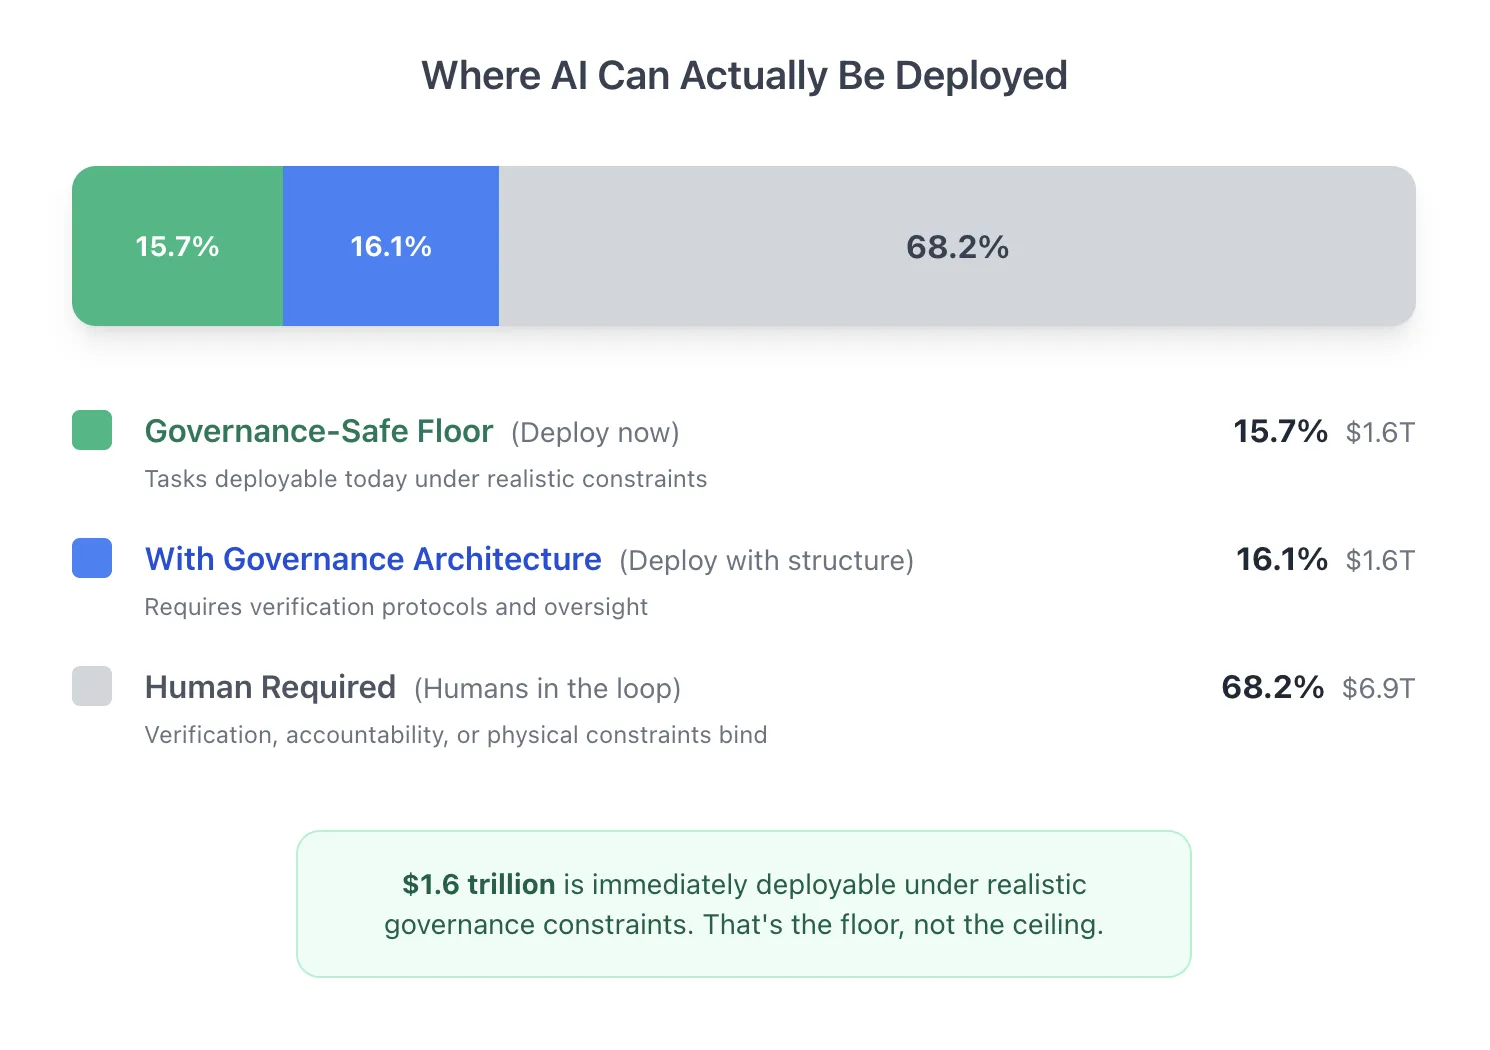This screenshot has height=1050, width=1490.
Task: Collapse the Human Required description text
Action: point(455,734)
